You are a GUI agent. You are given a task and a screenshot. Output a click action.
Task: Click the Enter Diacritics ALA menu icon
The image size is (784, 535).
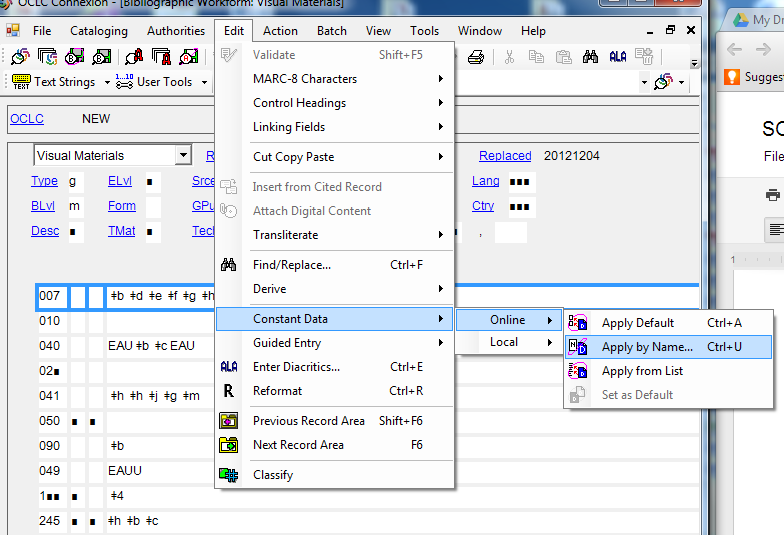[x=229, y=366]
